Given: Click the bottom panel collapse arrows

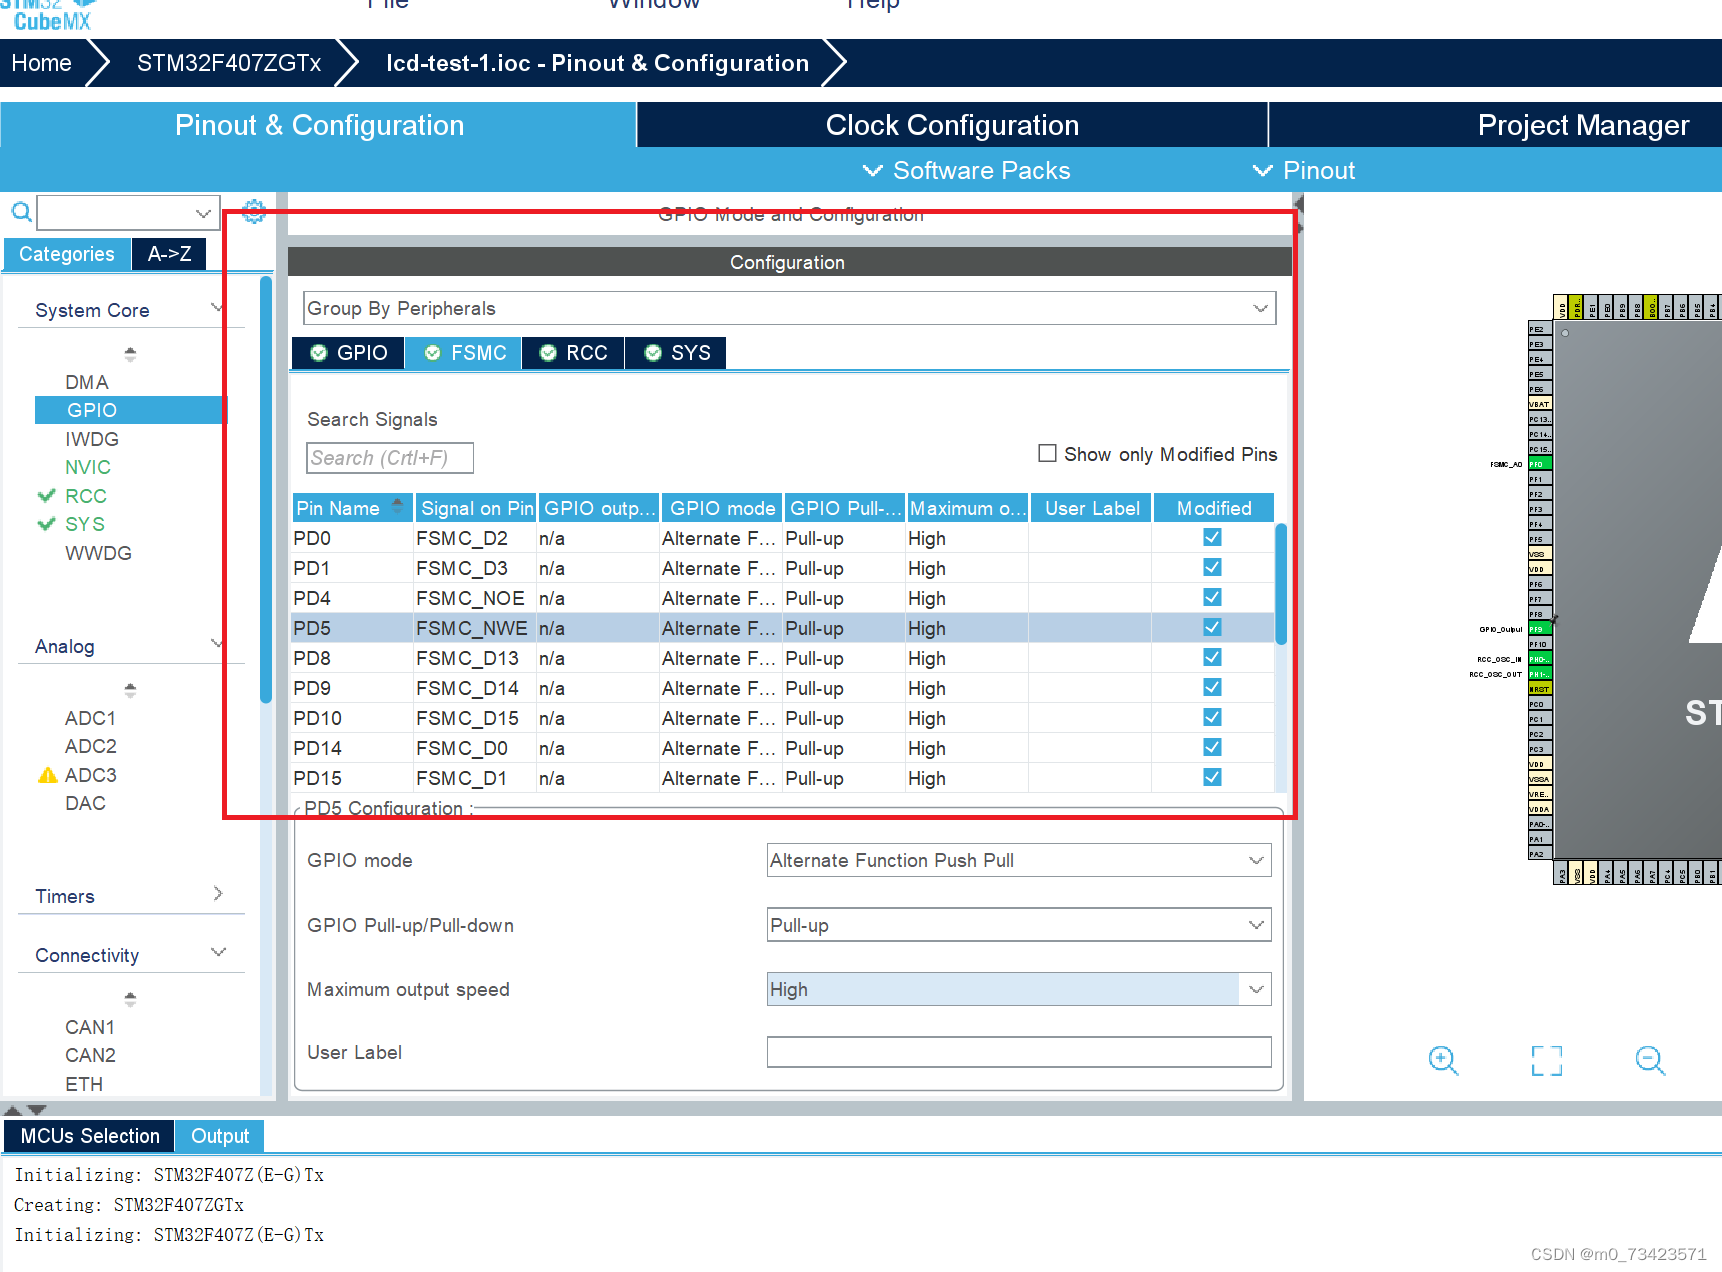Looking at the screenshot, I should pyautogui.click(x=25, y=1110).
